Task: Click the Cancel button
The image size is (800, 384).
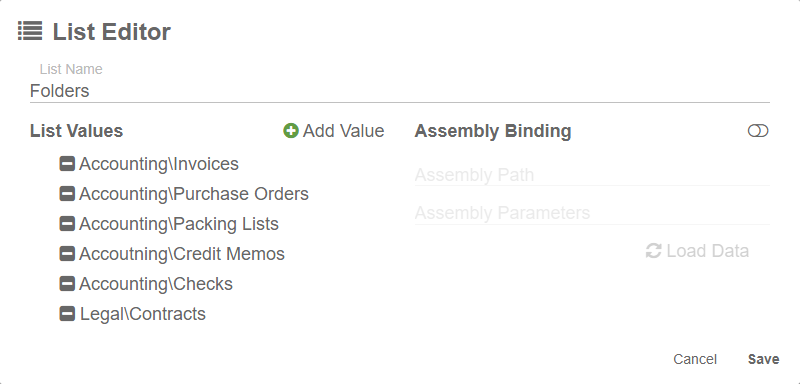Action: point(695,359)
